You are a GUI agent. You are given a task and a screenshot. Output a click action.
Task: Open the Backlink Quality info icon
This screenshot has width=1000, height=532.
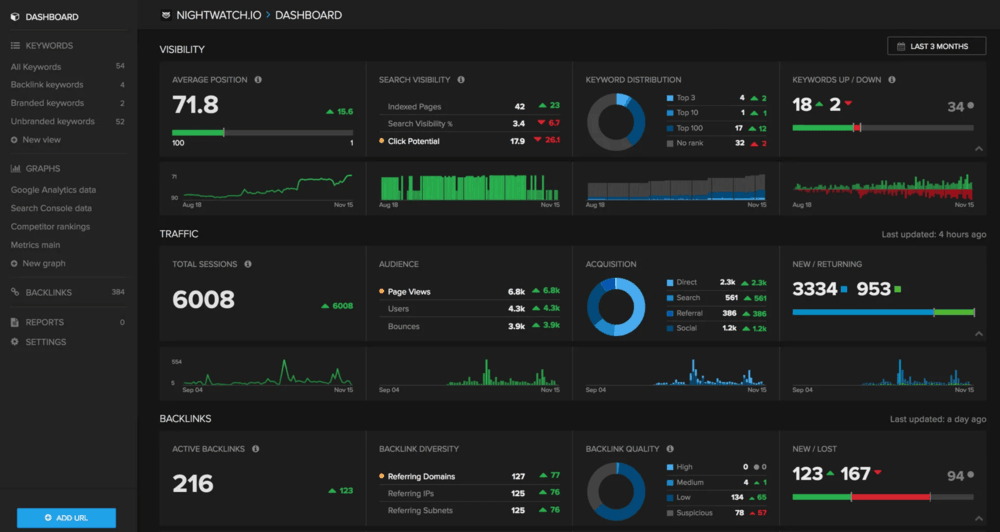pos(670,449)
